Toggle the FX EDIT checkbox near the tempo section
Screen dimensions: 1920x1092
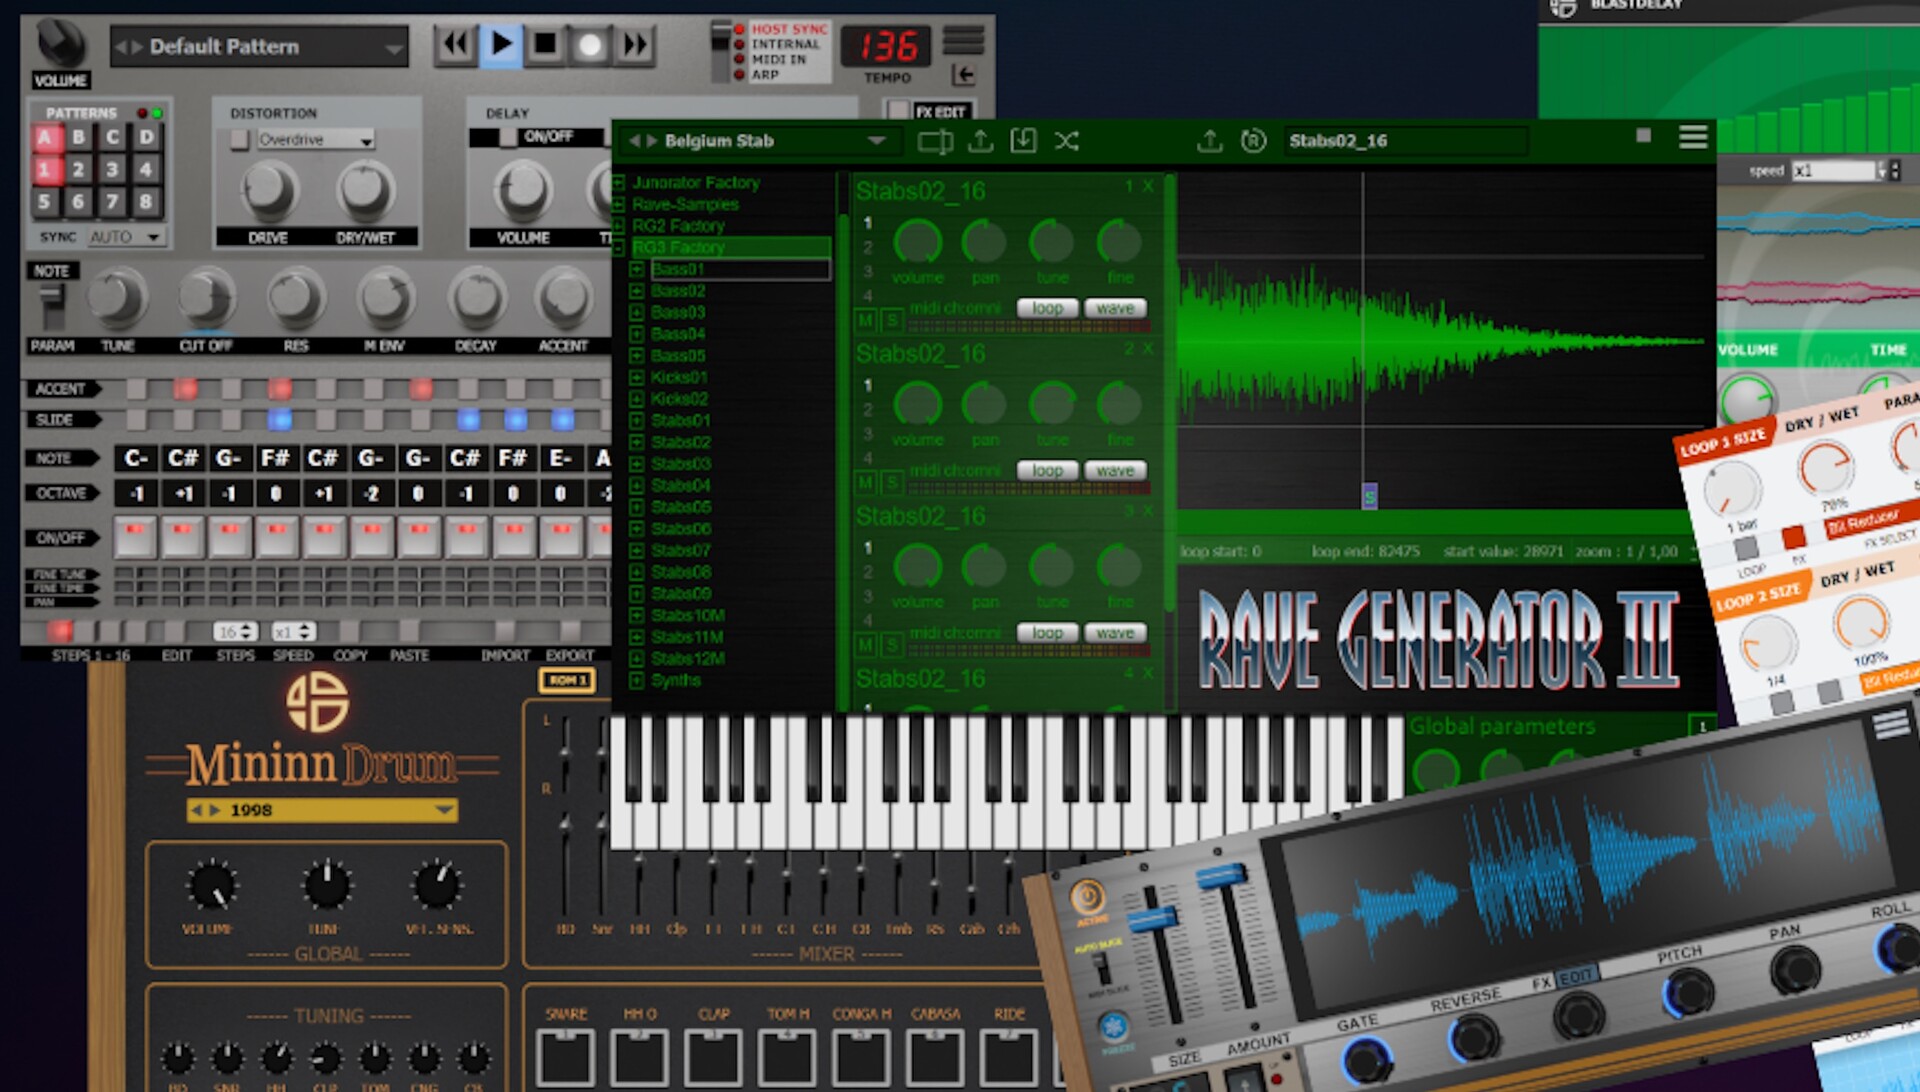tap(899, 106)
